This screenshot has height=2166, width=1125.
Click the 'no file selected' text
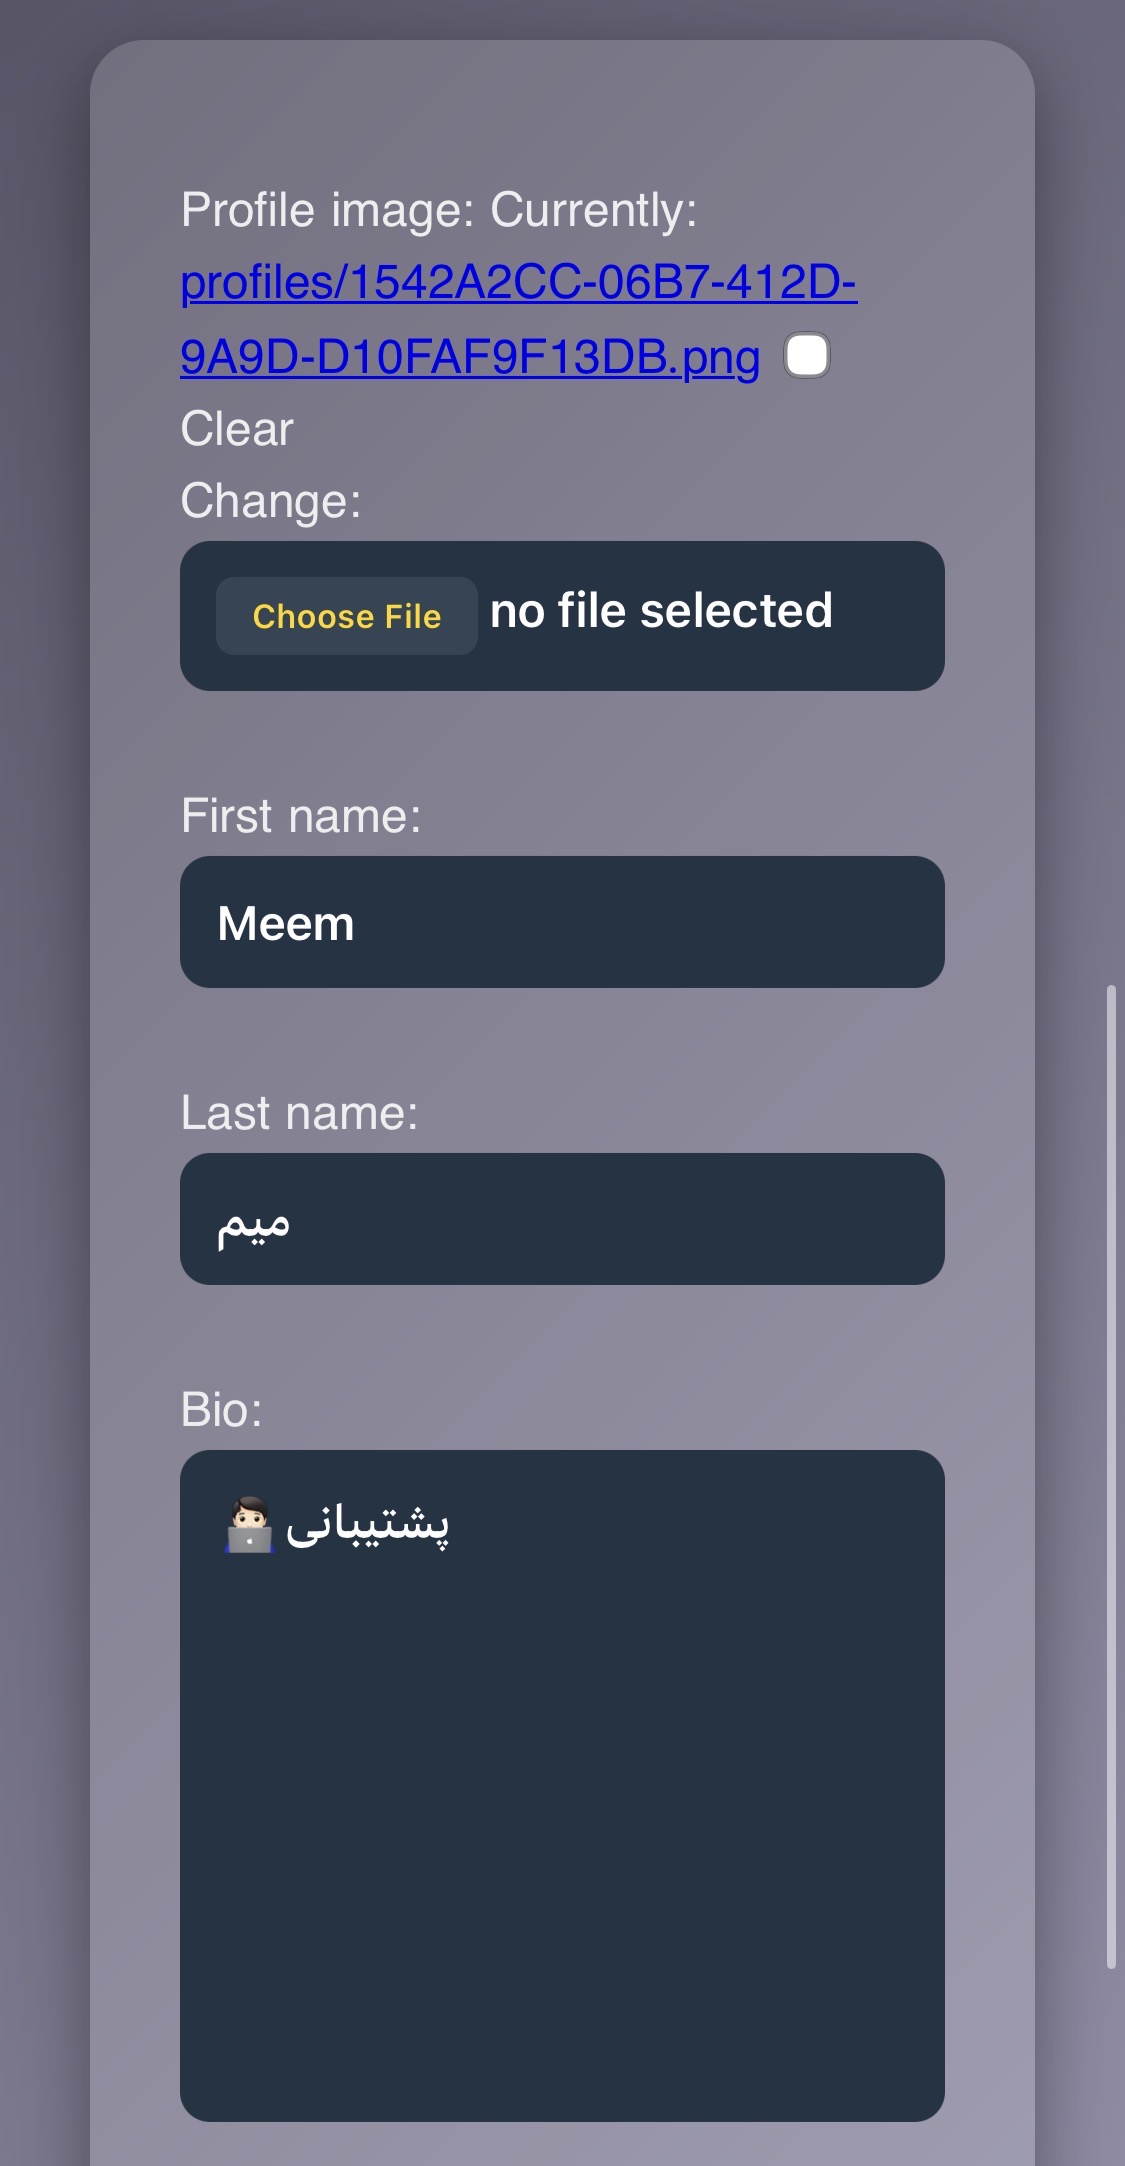click(x=661, y=610)
